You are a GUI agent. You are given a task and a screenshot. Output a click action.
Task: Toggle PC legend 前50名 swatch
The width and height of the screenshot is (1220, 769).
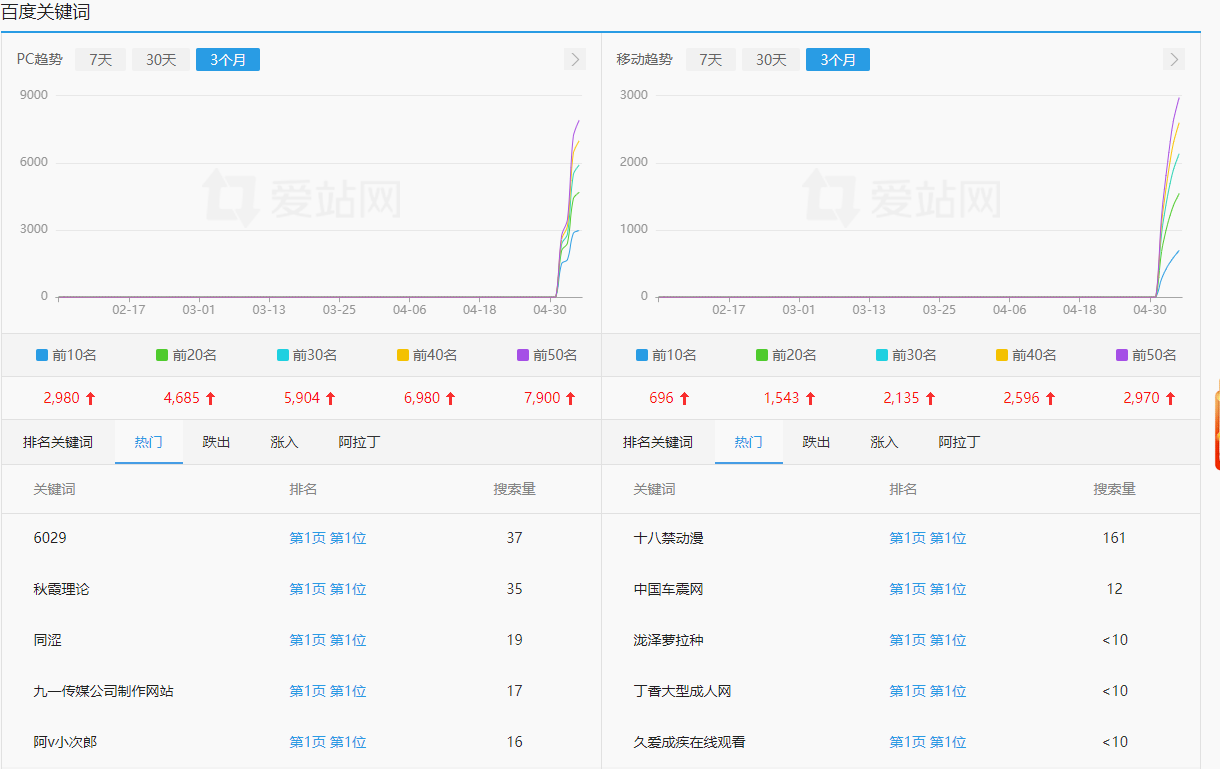click(522, 354)
